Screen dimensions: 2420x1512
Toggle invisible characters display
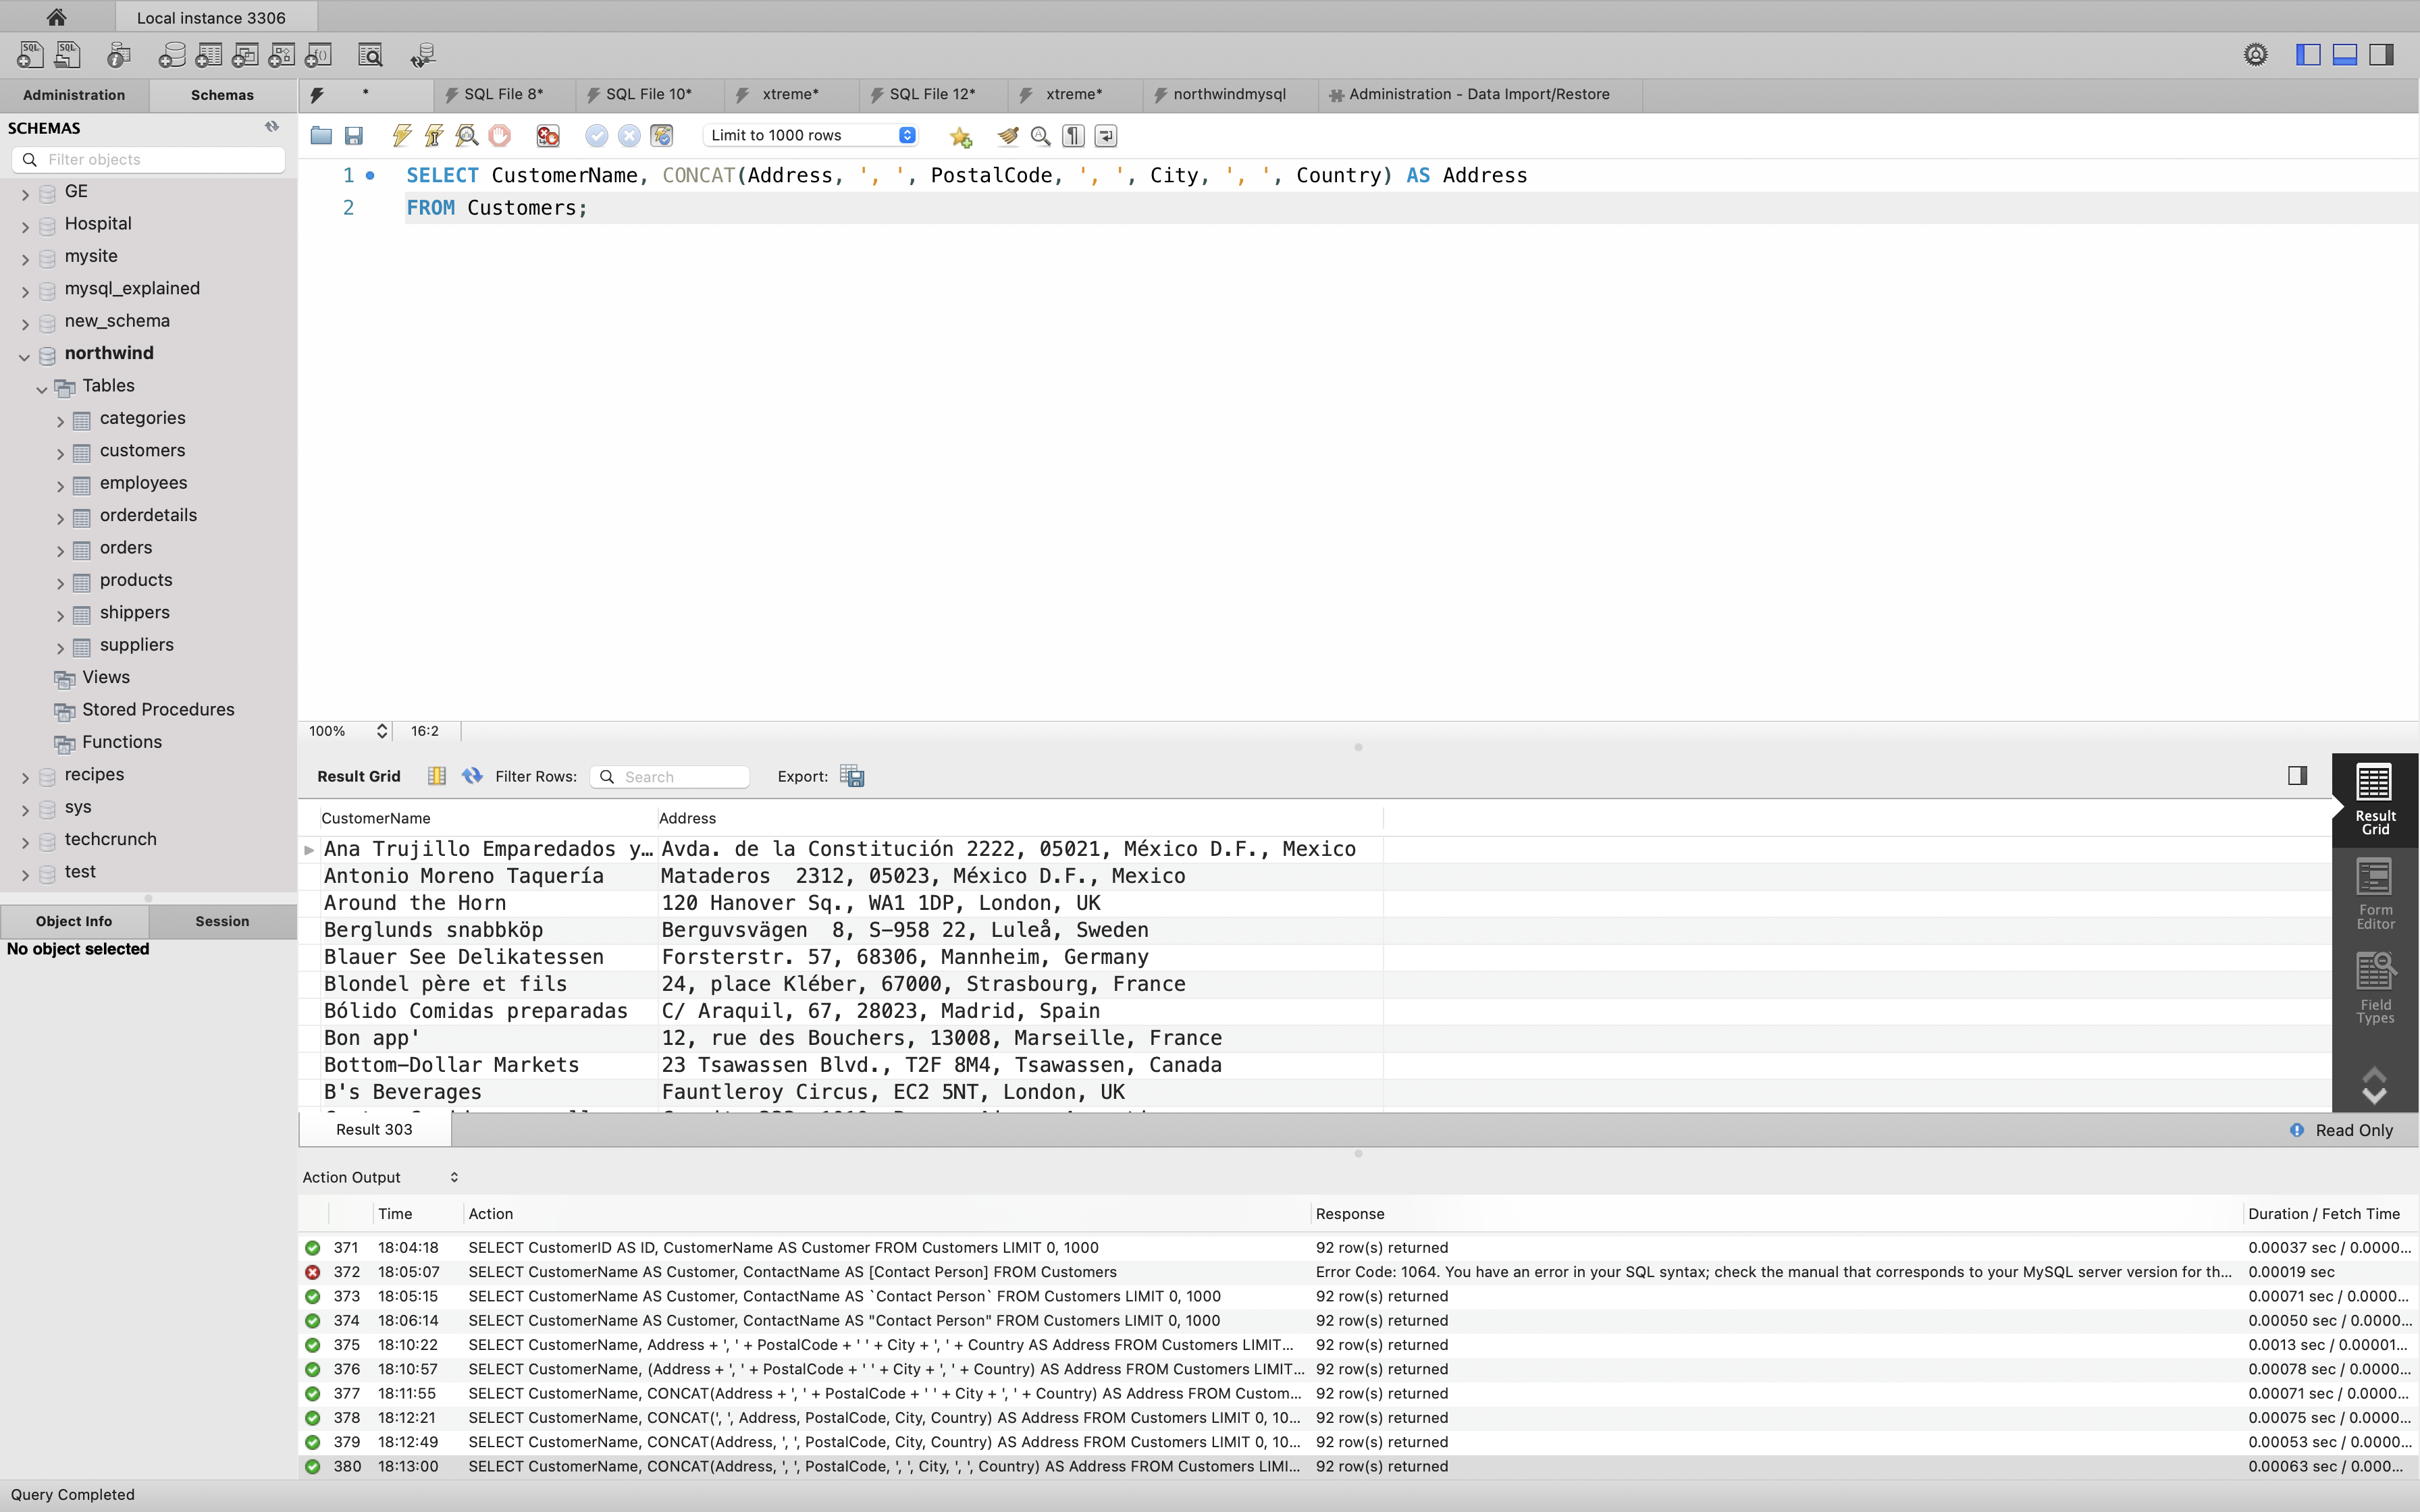click(1073, 135)
